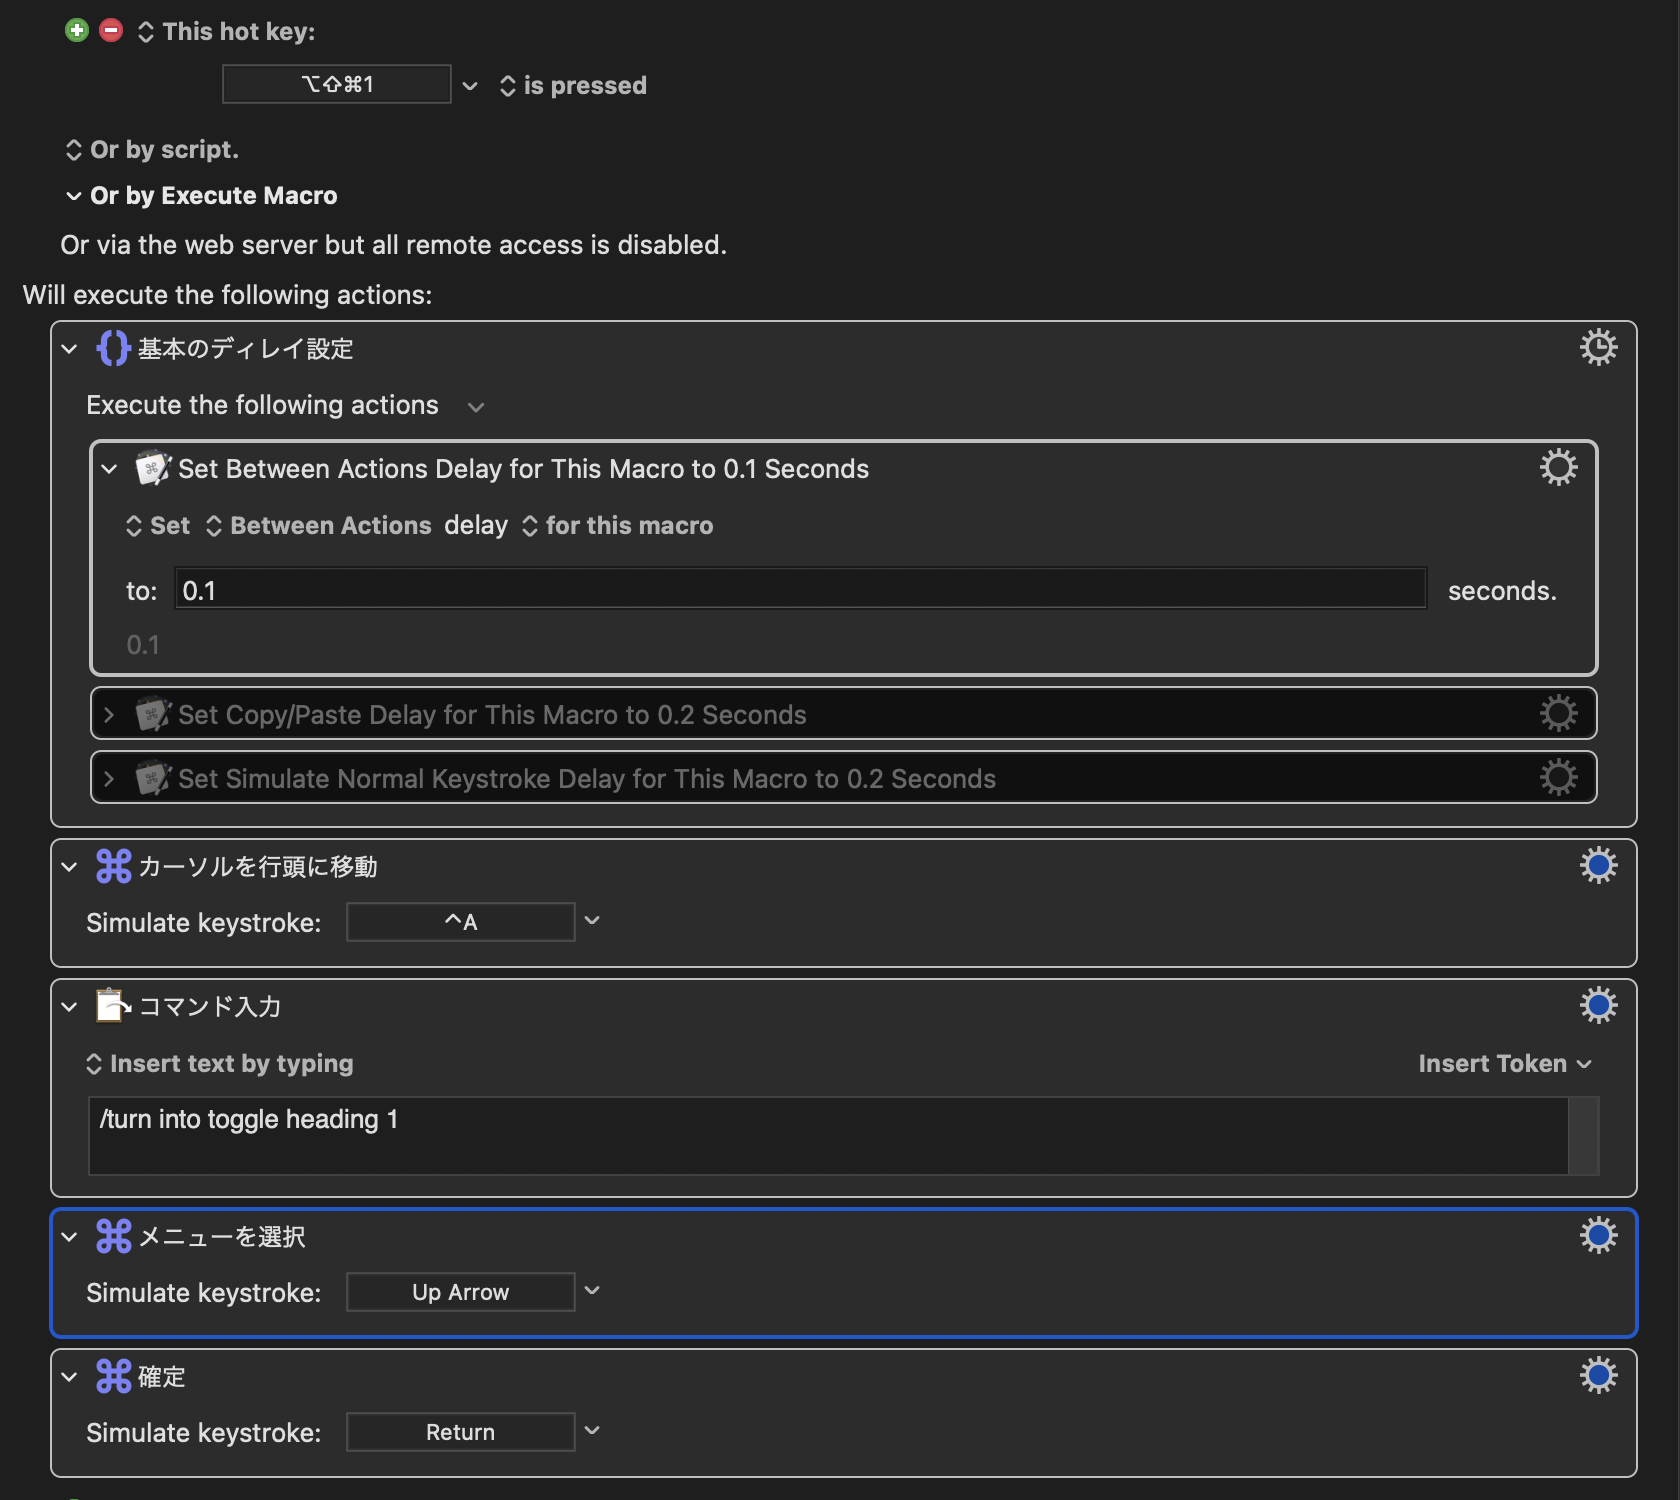Open the Insert Token menu
Image resolution: width=1680 pixels, height=1500 pixels.
[1504, 1064]
